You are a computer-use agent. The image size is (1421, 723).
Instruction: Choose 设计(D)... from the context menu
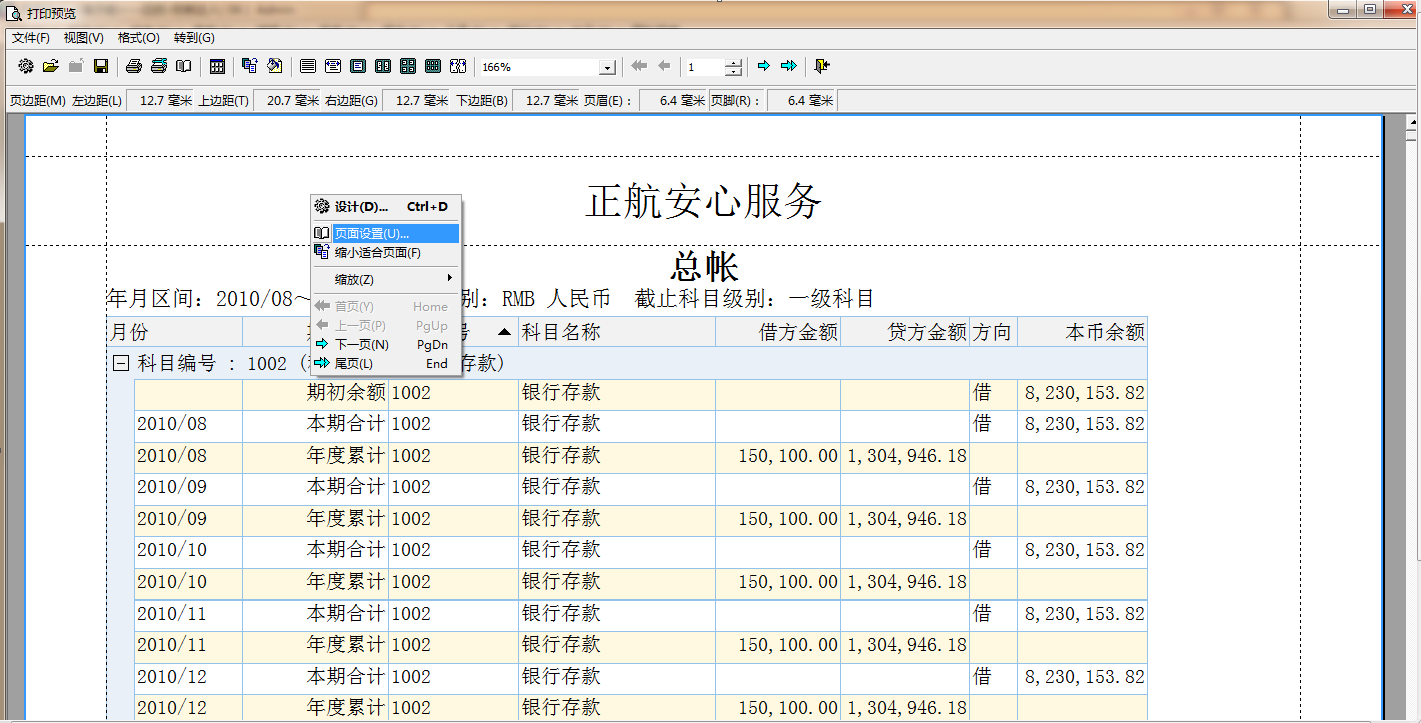coord(385,207)
